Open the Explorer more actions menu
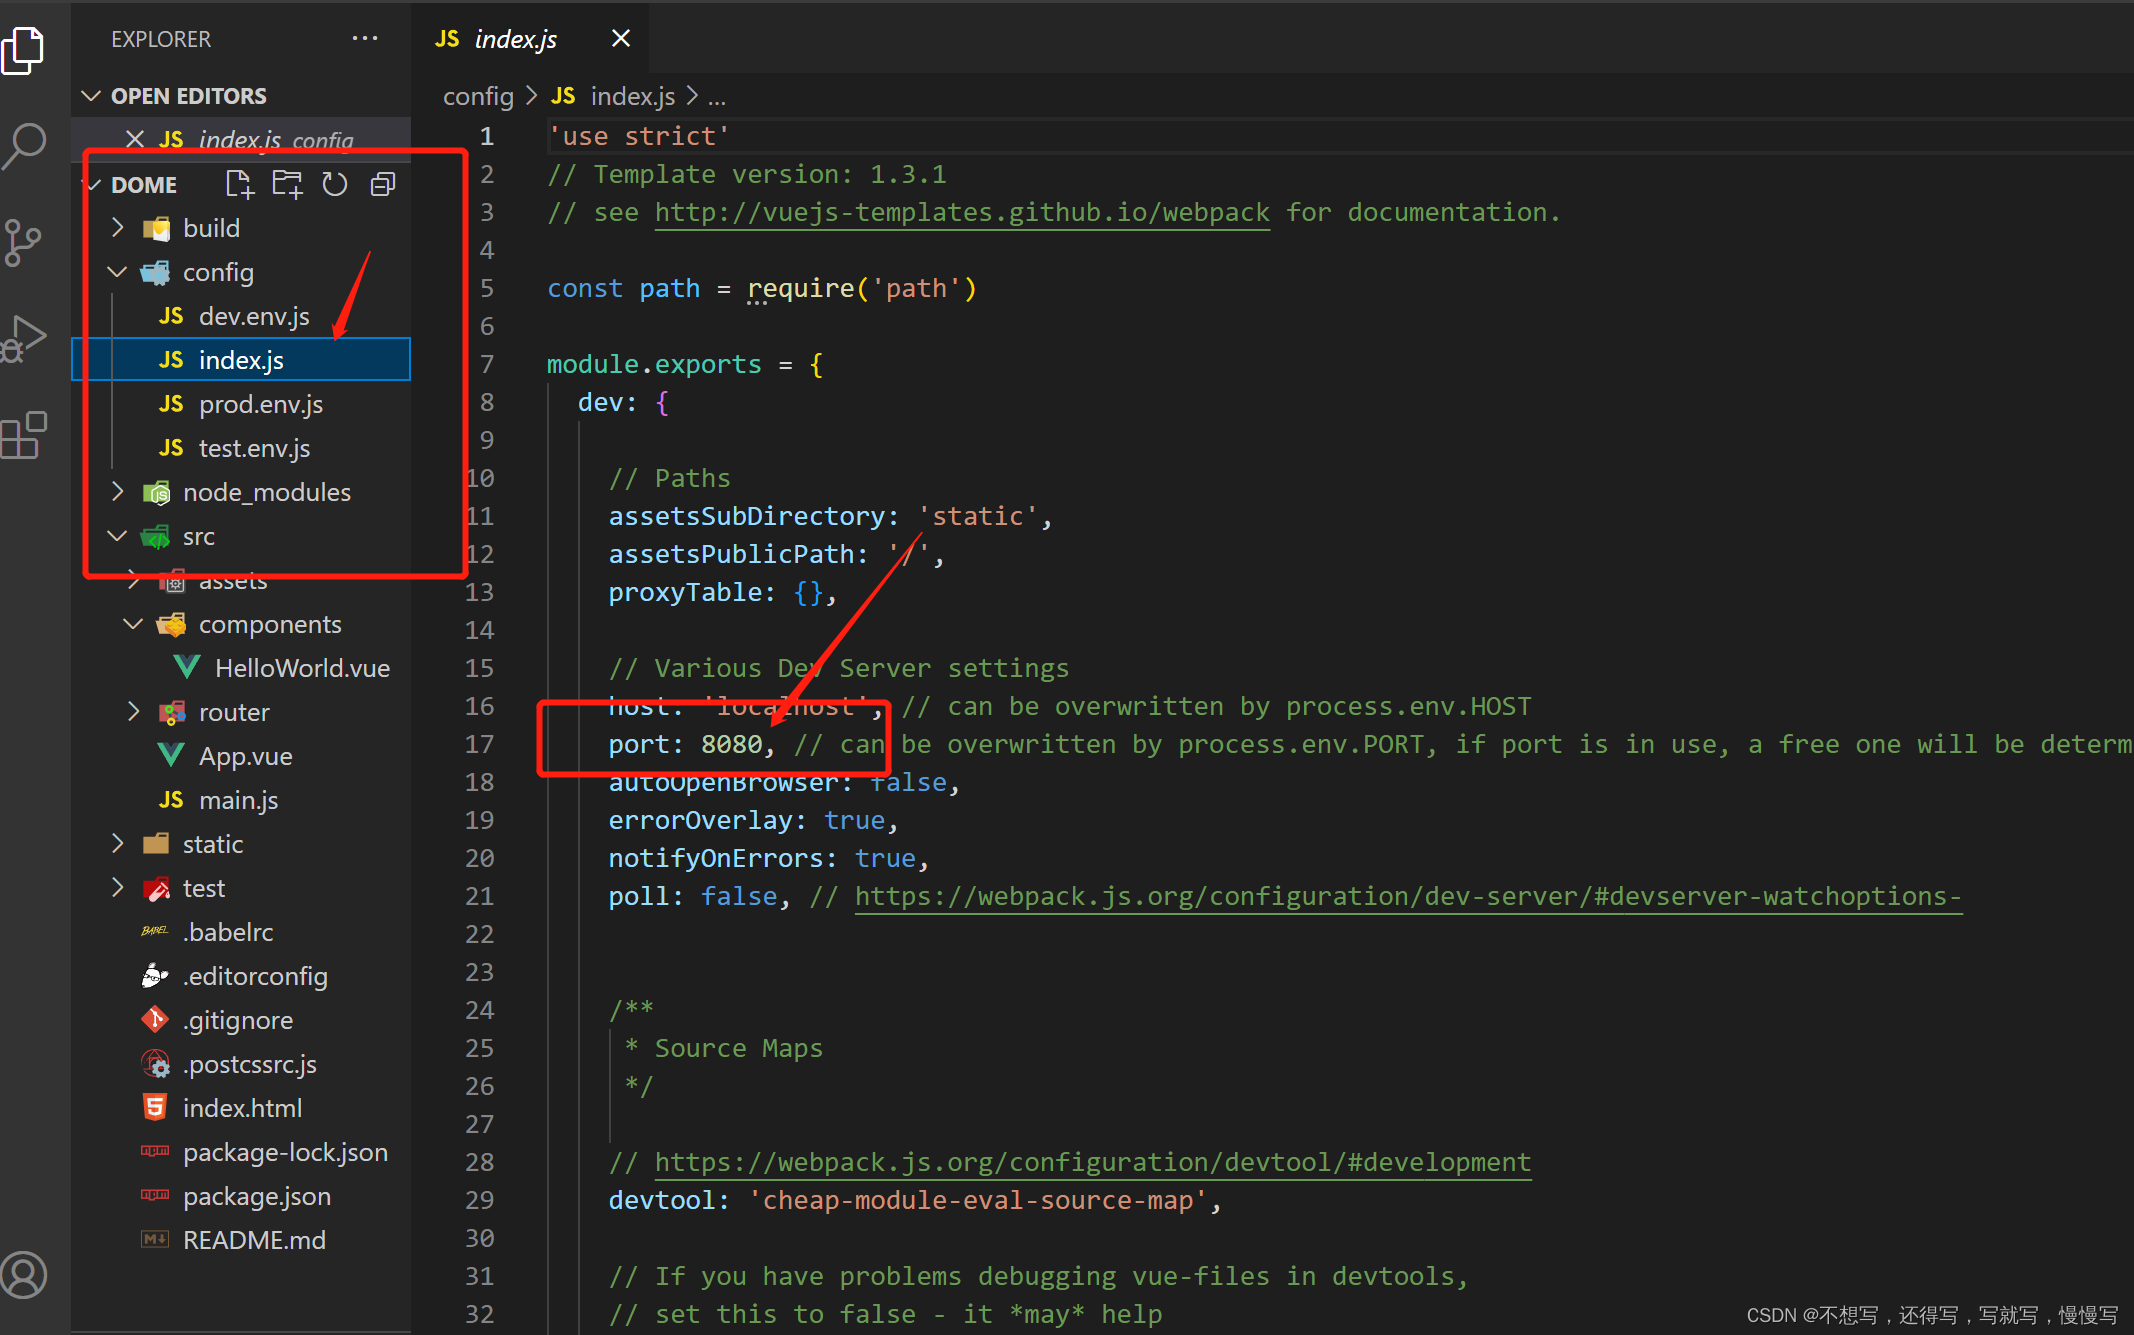The width and height of the screenshot is (2134, 1335). click(365, 39)
